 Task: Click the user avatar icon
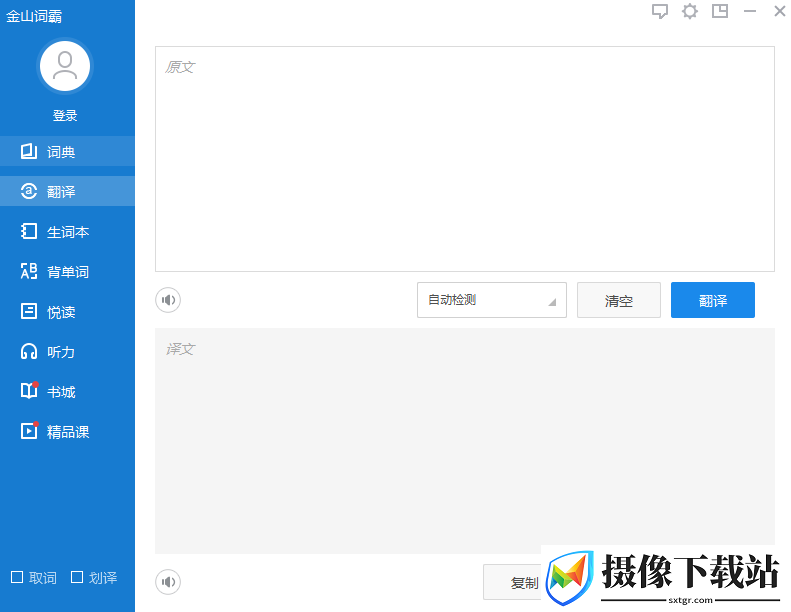point(65,66)
